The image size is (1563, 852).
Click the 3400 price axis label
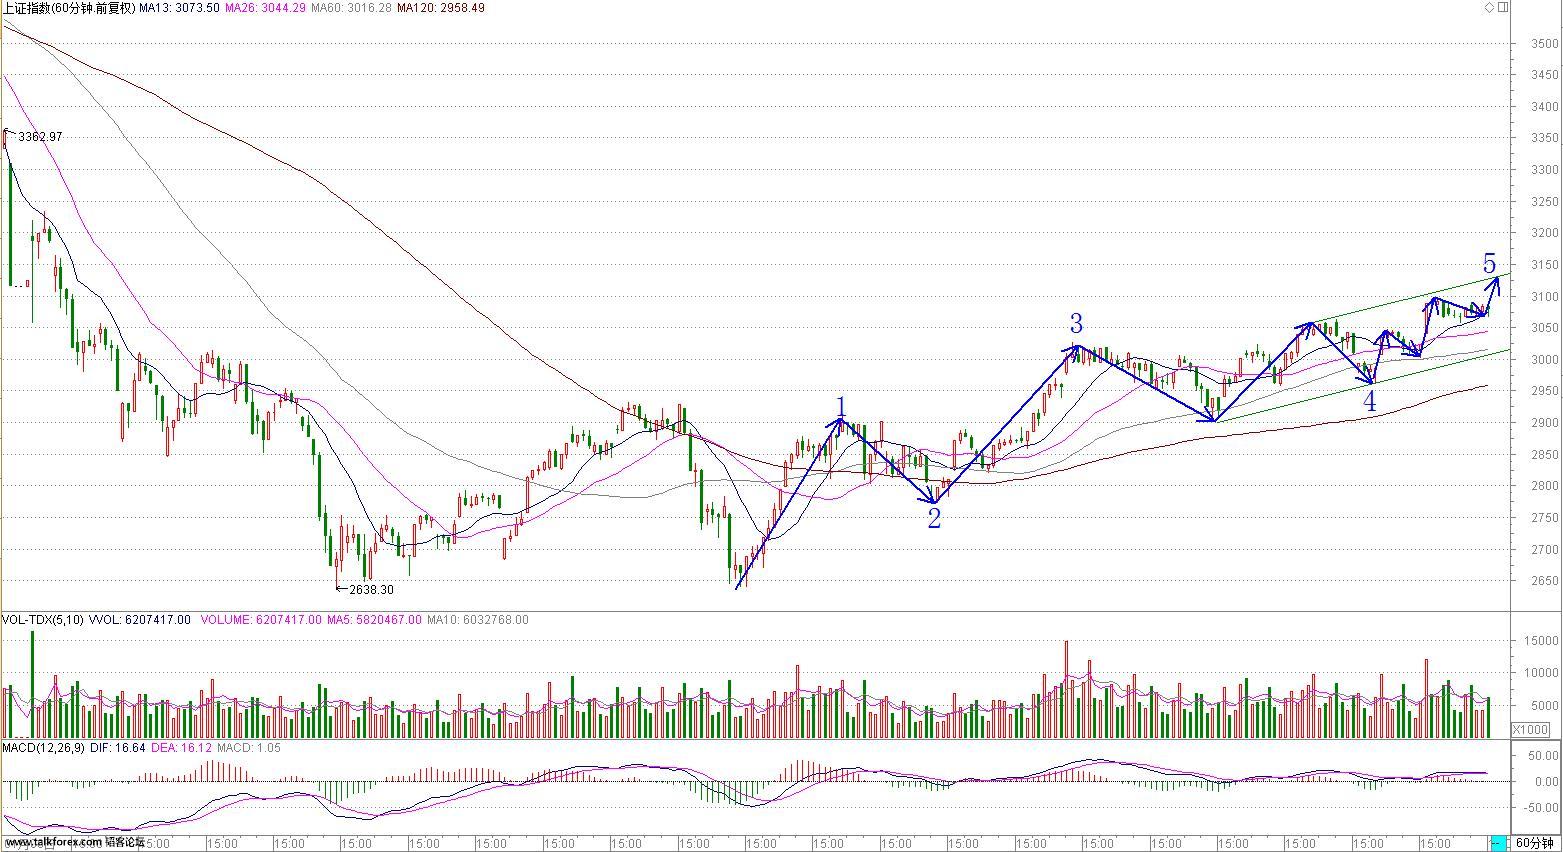[1544, 107]
